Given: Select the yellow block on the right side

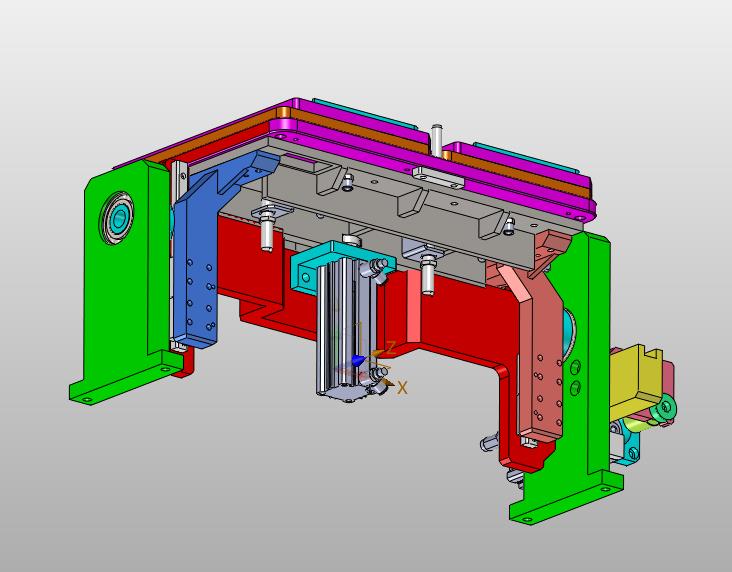Looking at the screenshot, I should pyautogui.click(x=635, y=381).
